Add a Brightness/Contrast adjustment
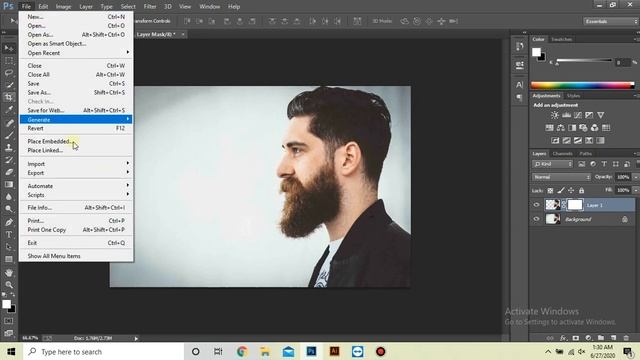Screen dimensions: 640x360 pyautogui.click(x=555, y=116)
